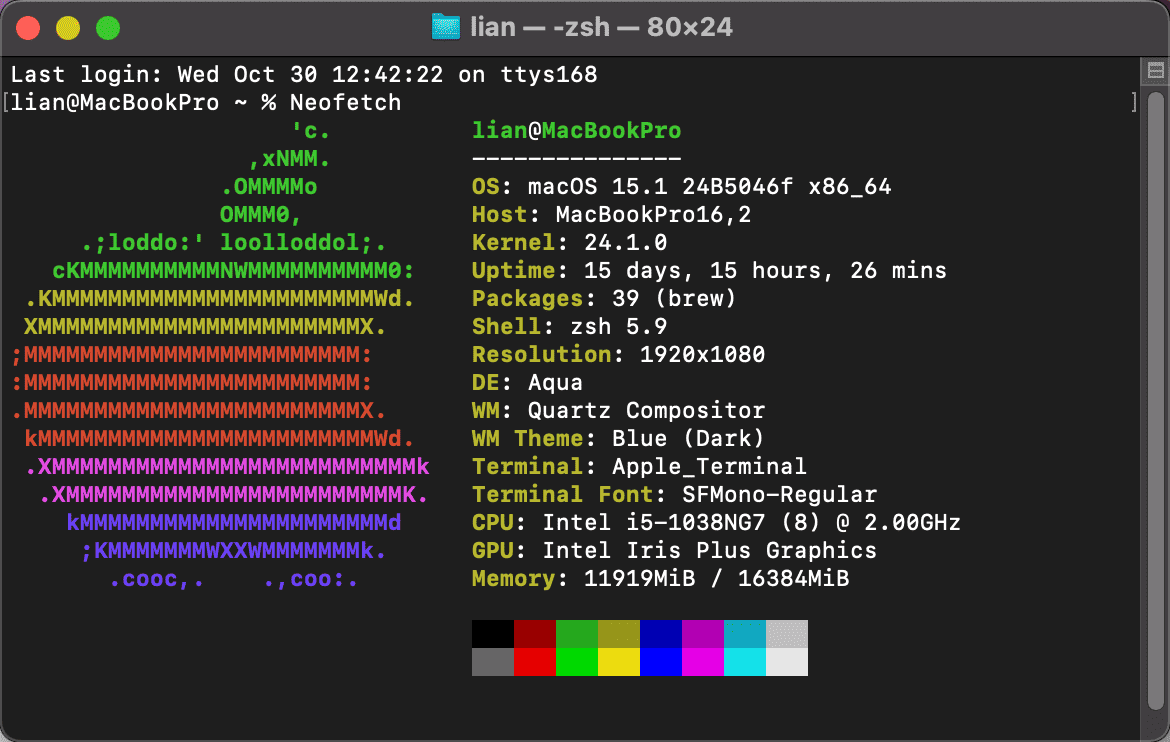Screen dimensions: 1170x742
Task: Click the 'DE: Aqua' line
Action: tap(527, 382)
